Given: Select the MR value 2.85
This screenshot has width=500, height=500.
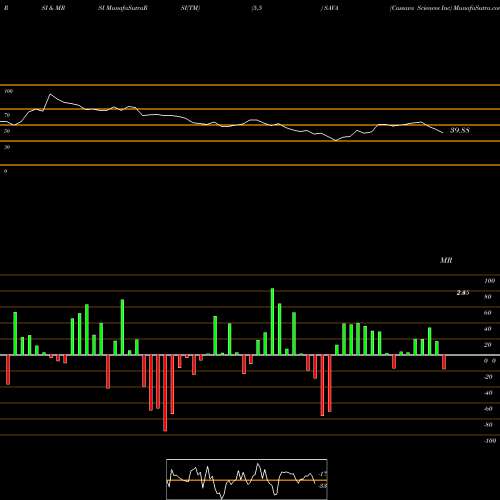Looking at the screenshot, I should pos(463,293).
